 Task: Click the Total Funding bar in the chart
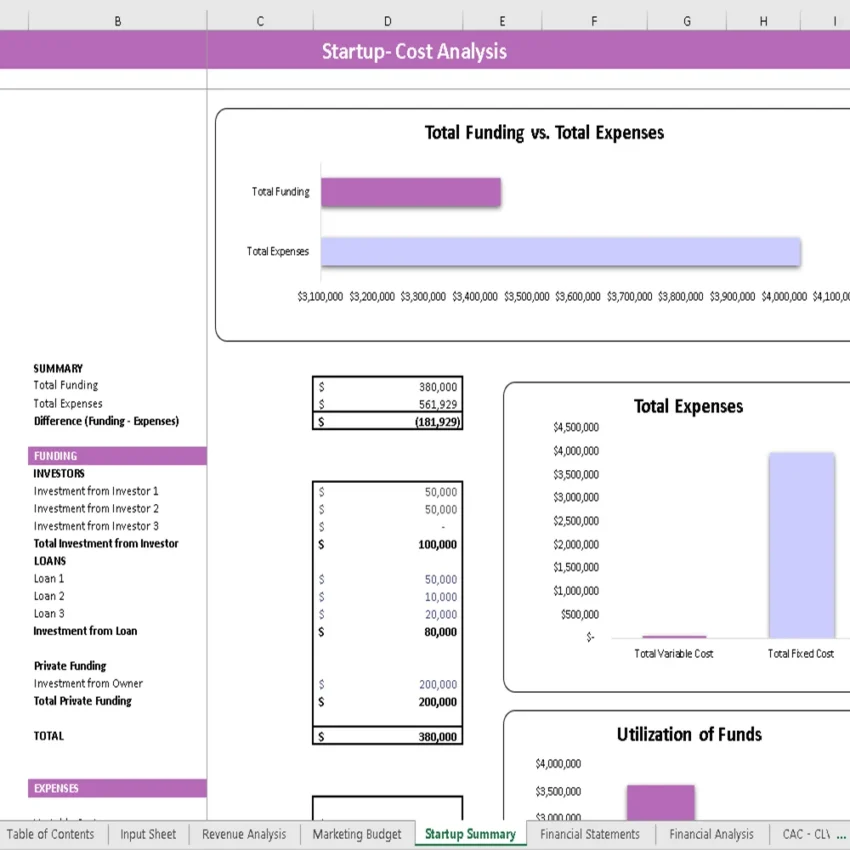[x=410, y=191]
